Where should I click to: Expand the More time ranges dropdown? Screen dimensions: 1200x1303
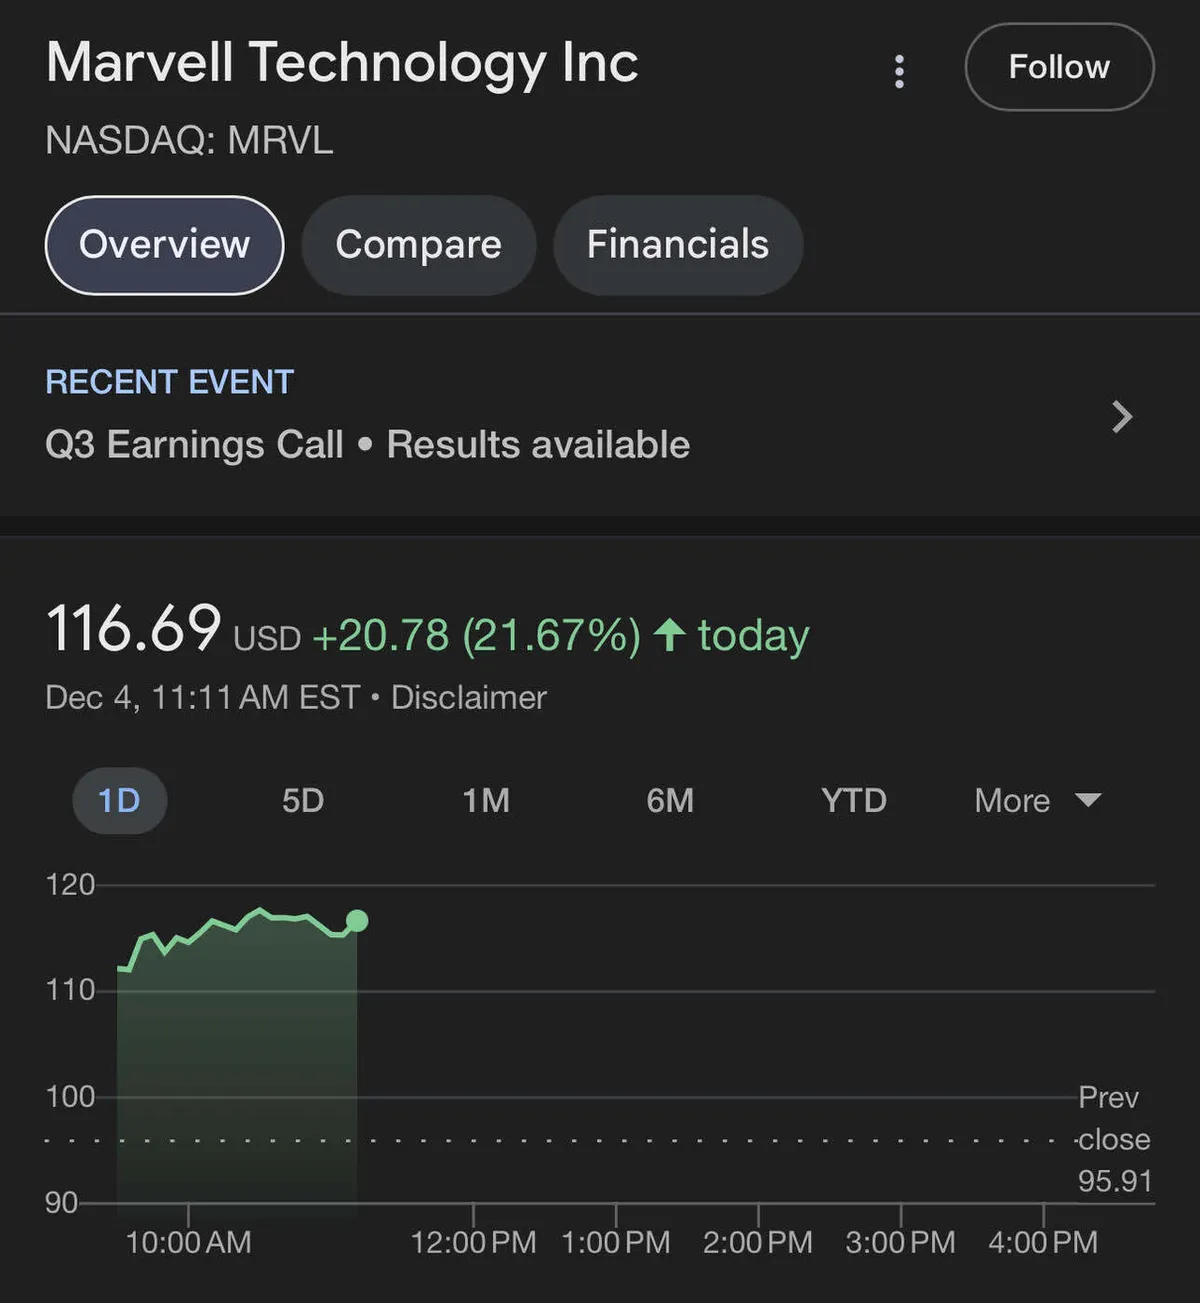coord(1037,800)
